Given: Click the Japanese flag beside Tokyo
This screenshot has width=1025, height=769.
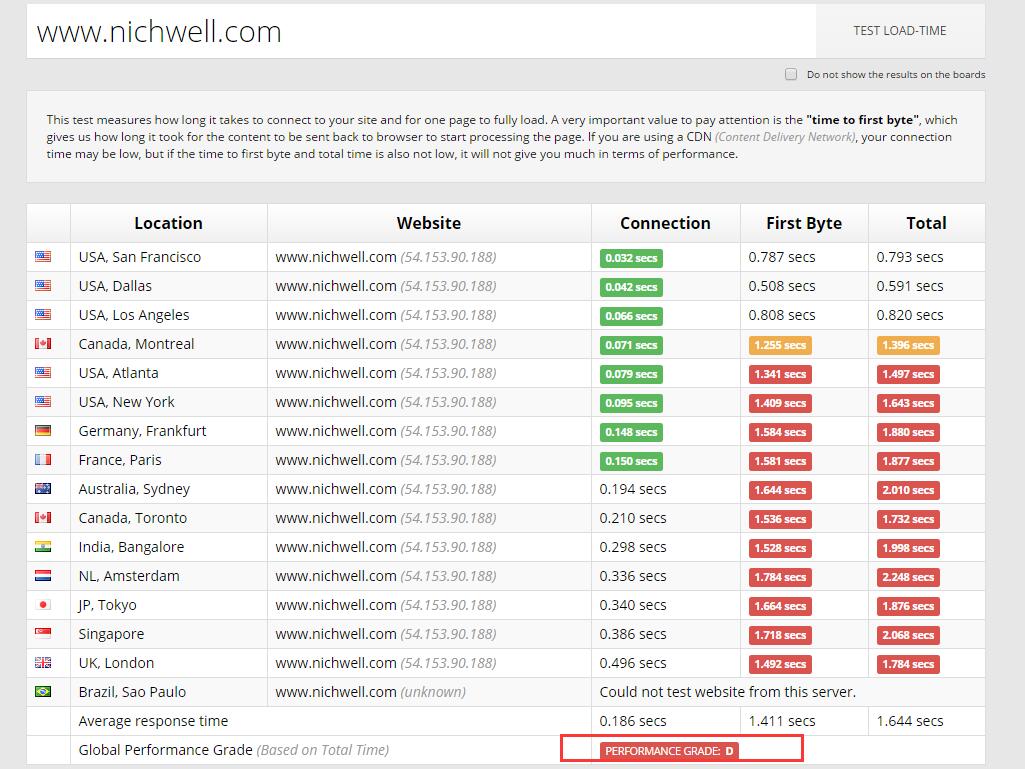Looking at the screenshot, I should pos(43,604).
